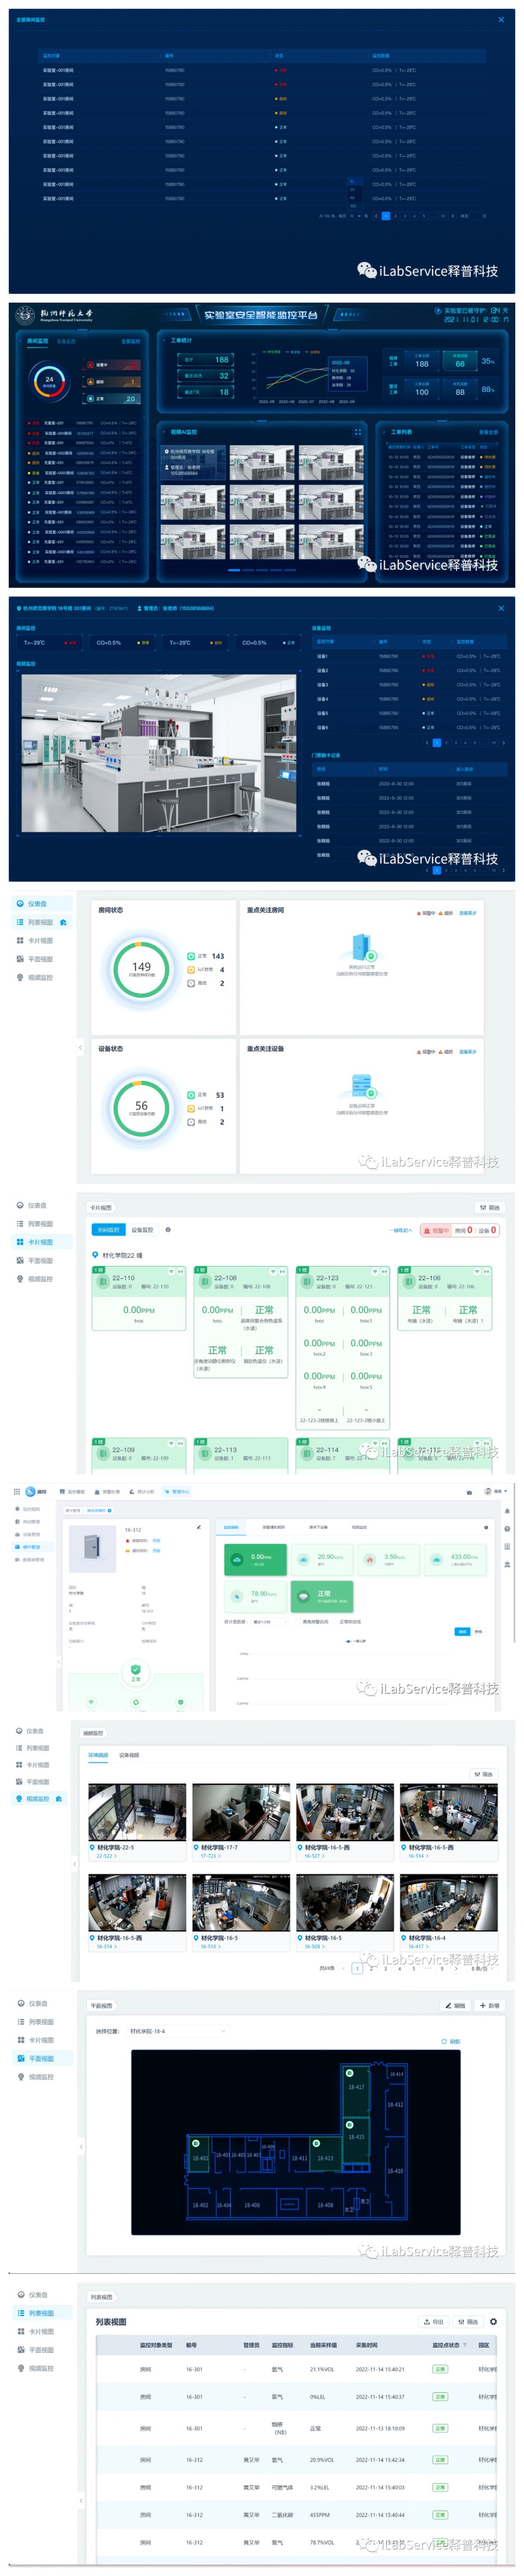Switch to the 设备监控 tab in card view
The height and width of the screenshot is (2576, 524).
(x=142, y=1230)
